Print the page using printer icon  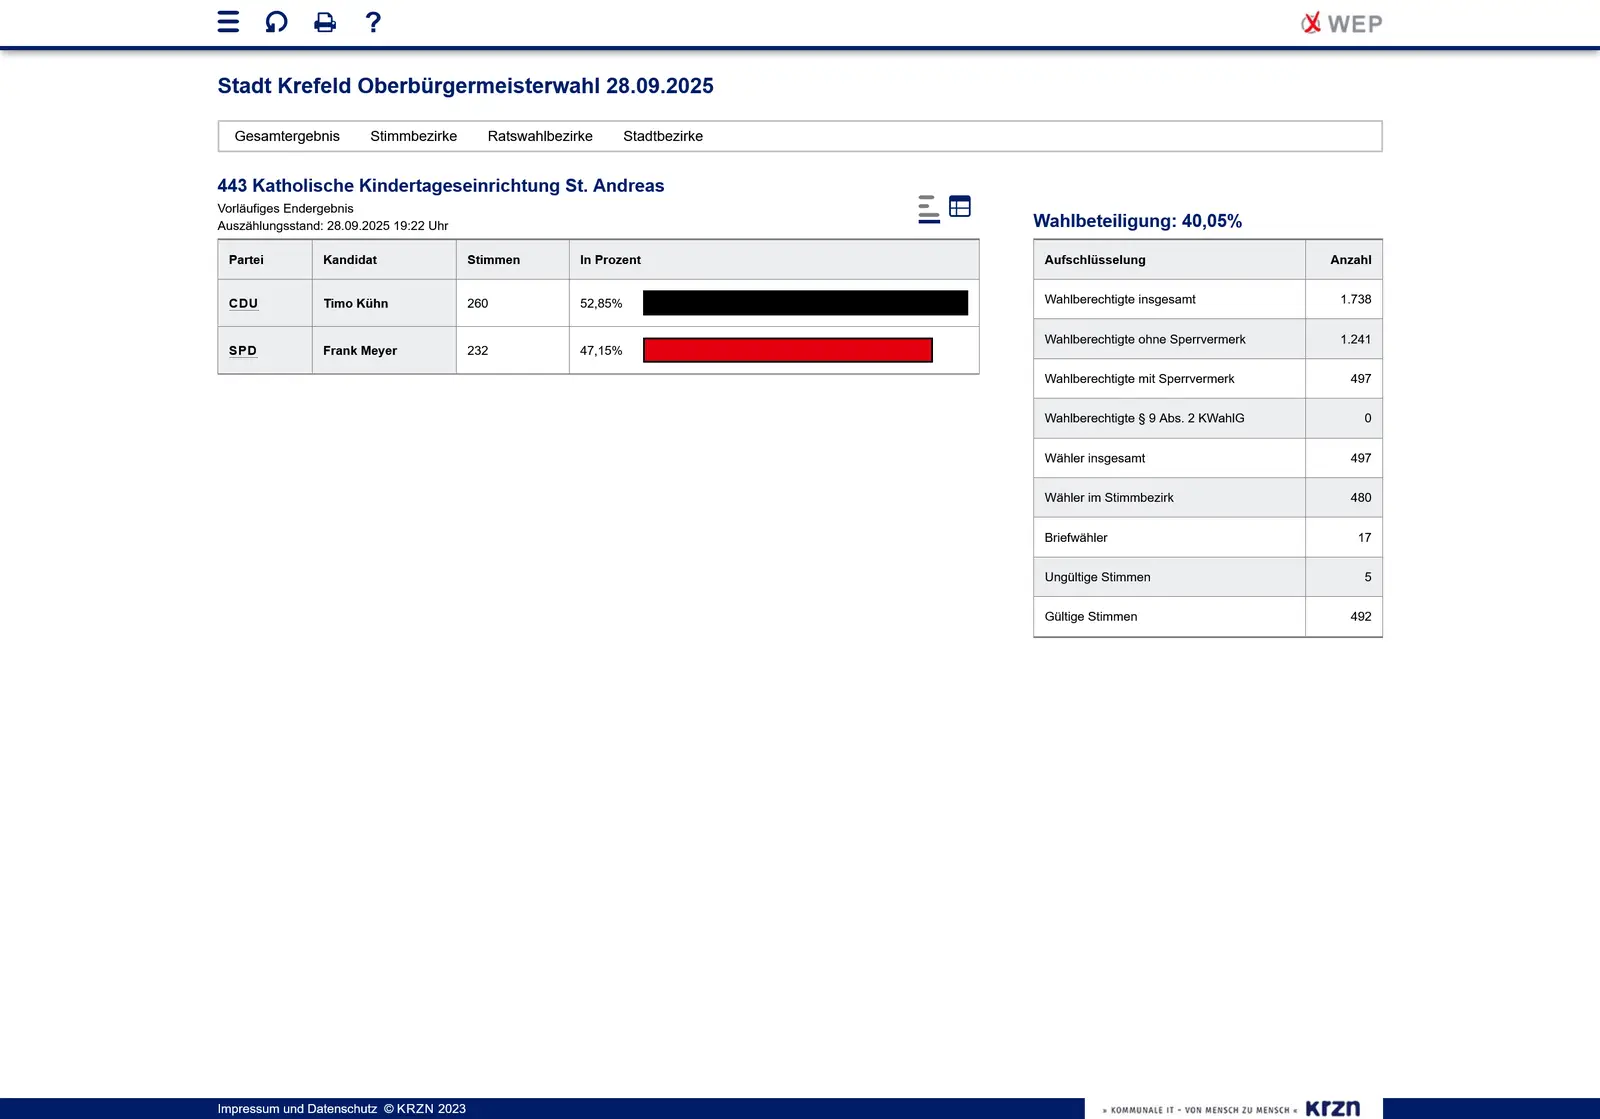click(325, 22)
